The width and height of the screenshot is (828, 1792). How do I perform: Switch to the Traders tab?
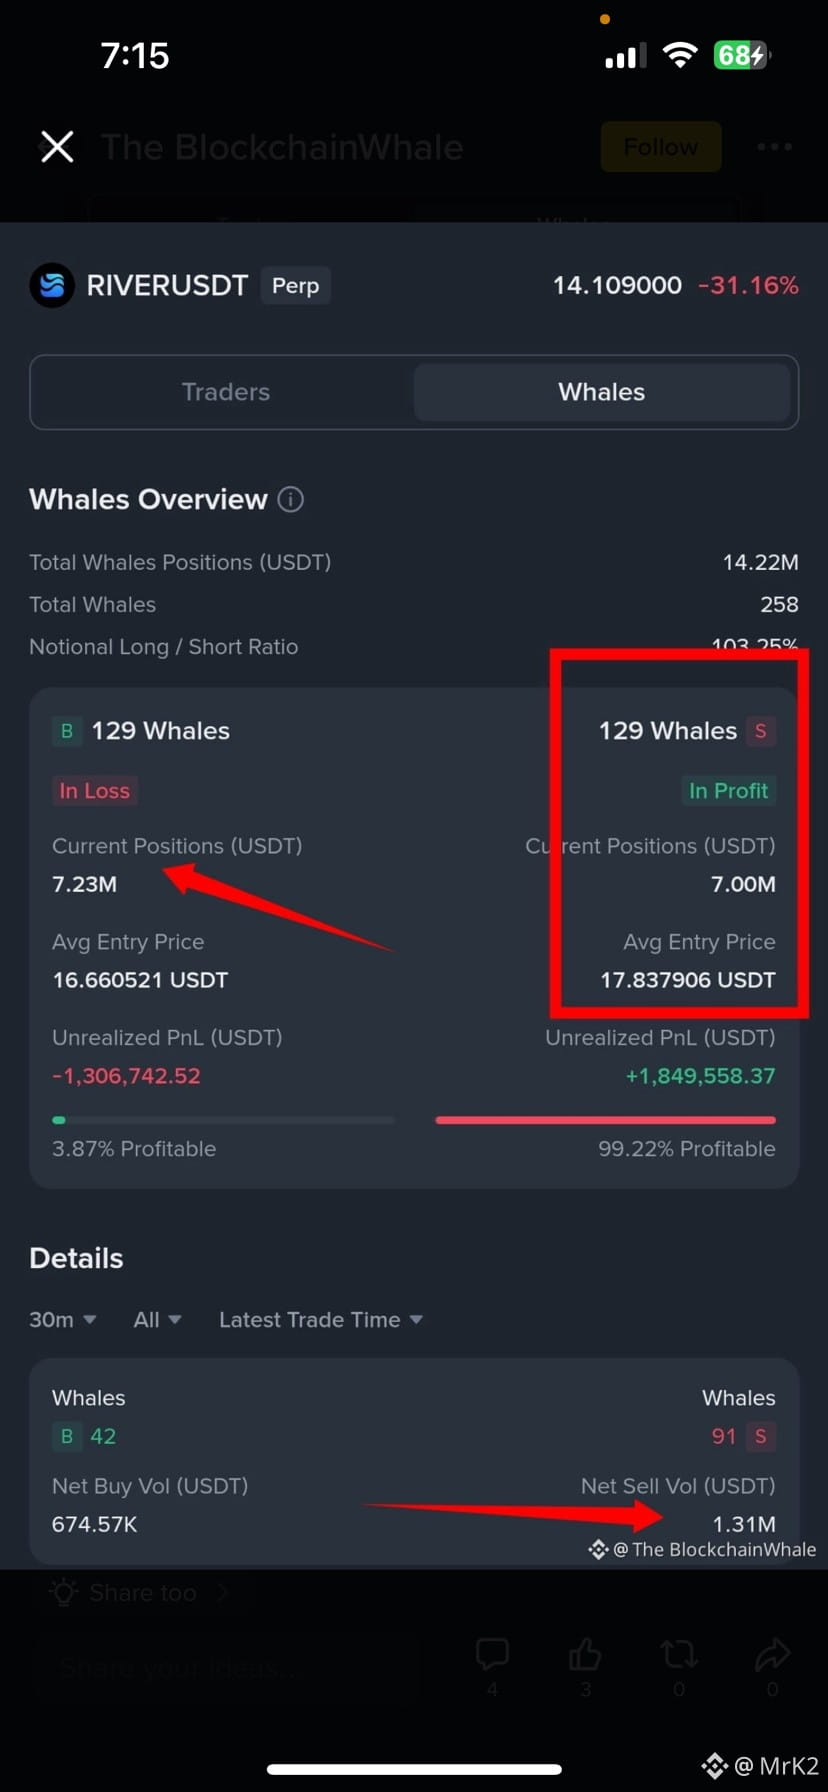(225, 392)
